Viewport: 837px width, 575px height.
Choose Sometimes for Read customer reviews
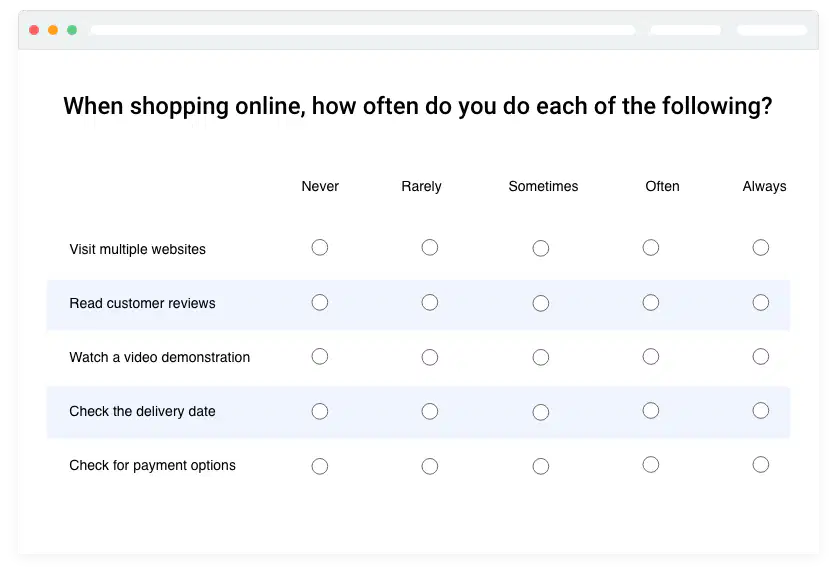click(541, 303)
